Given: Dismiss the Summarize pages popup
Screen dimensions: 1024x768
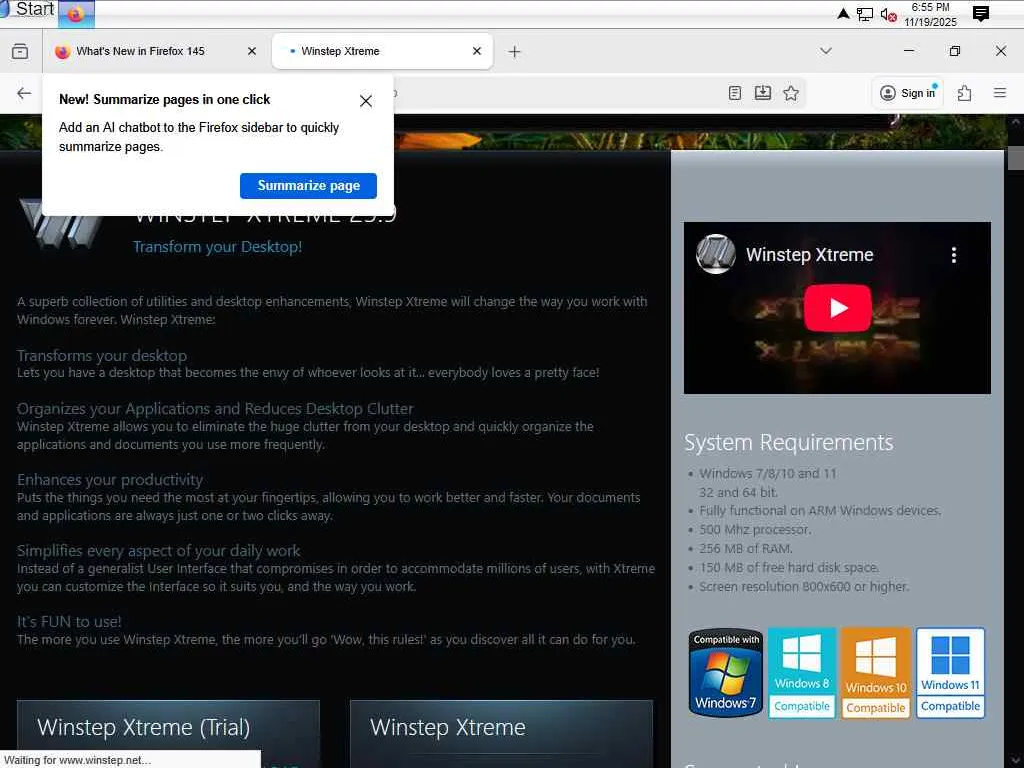Looking at the screenshot, I should 366,101.
